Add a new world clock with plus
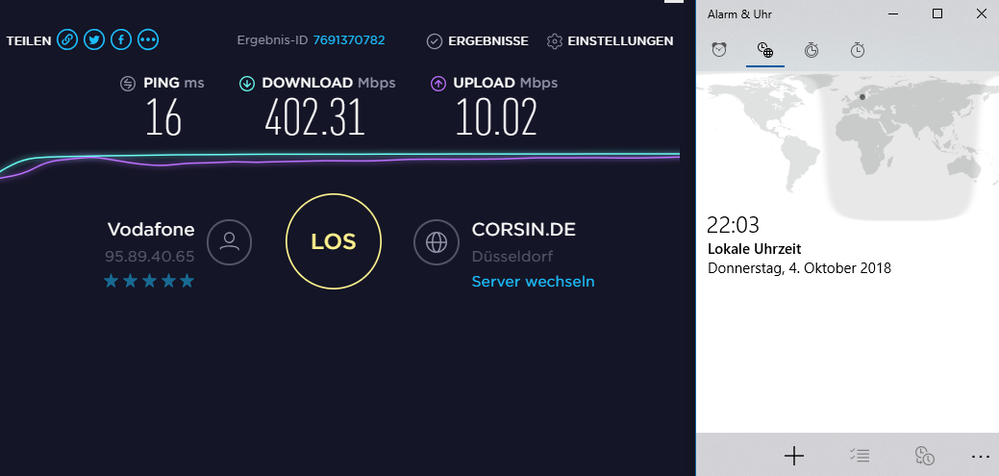The height and width of the screenshot is (476, 999). pos(793,456)
